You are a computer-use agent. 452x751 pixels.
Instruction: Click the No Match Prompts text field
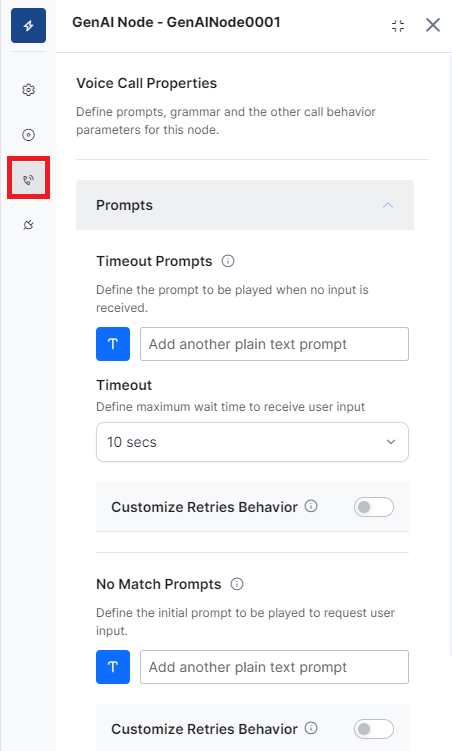click(274, 667)
